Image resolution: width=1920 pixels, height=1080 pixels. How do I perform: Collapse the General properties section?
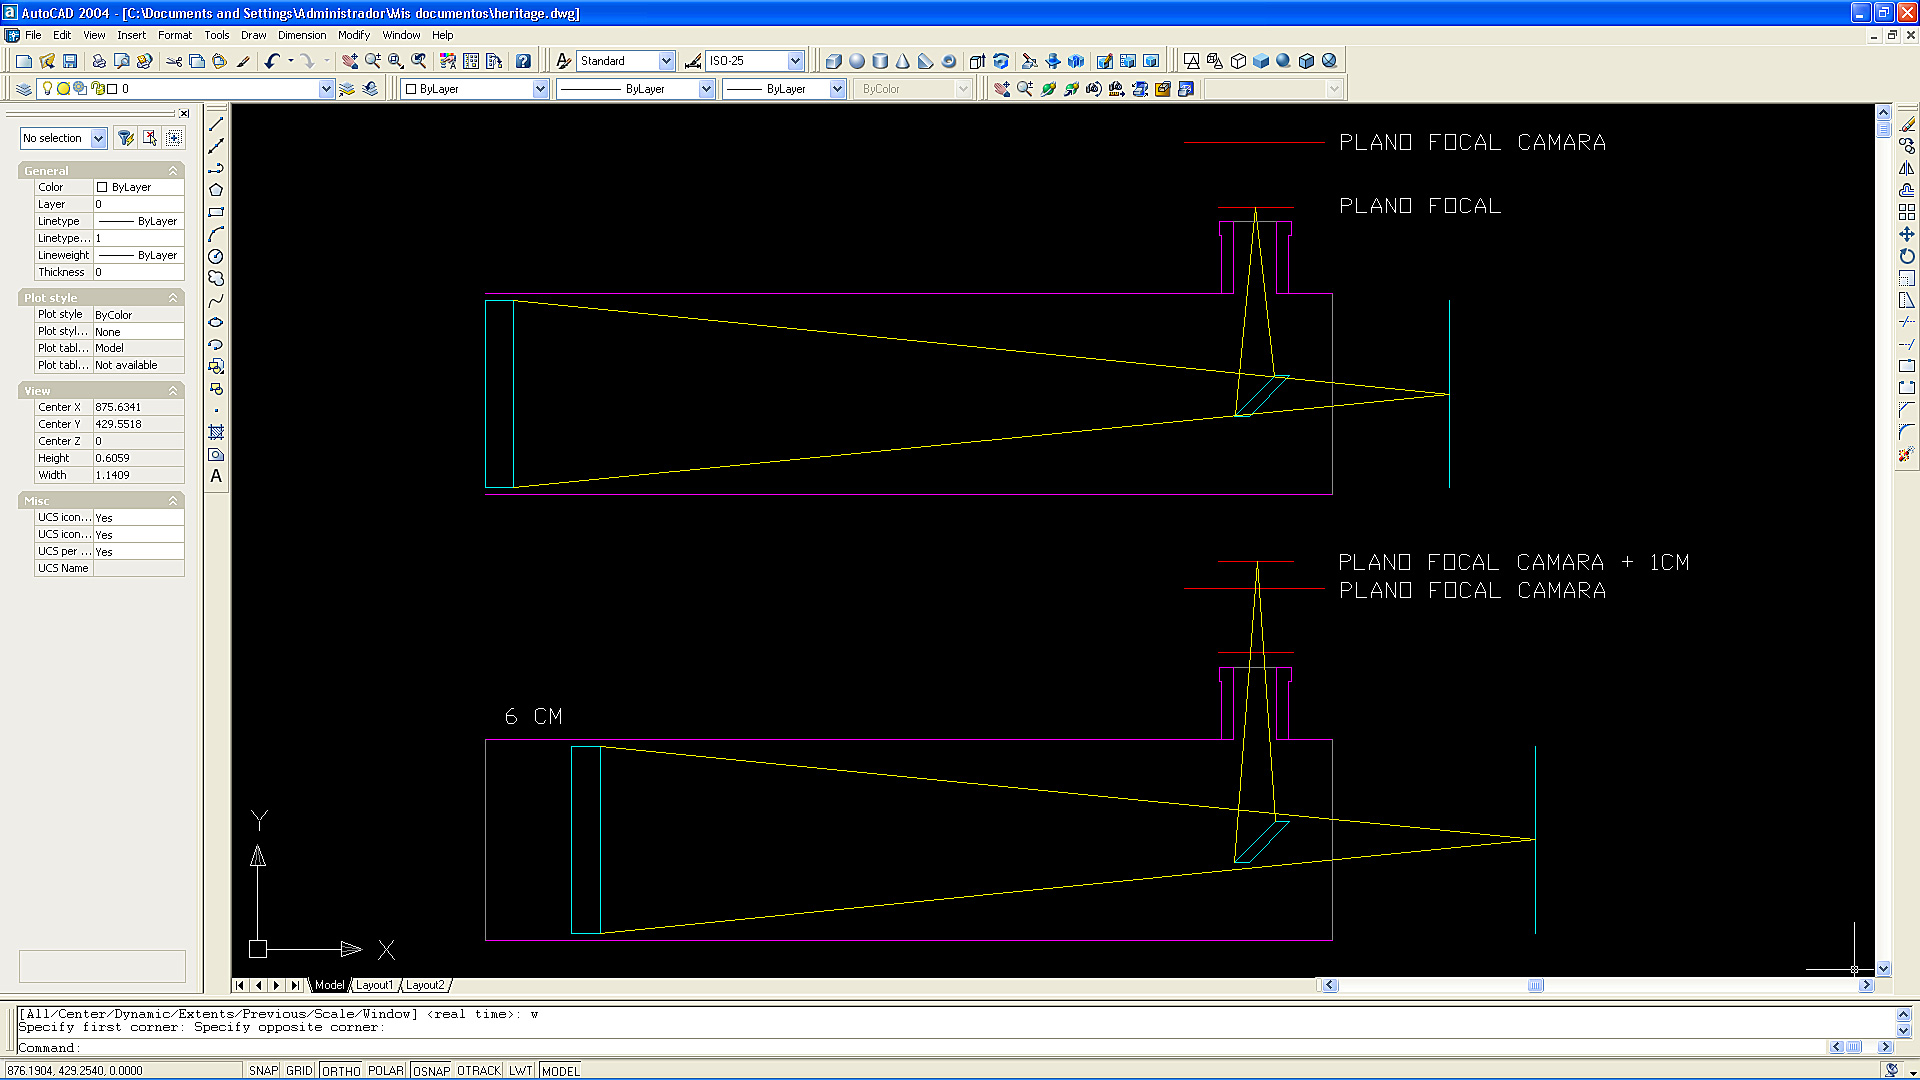173,171
